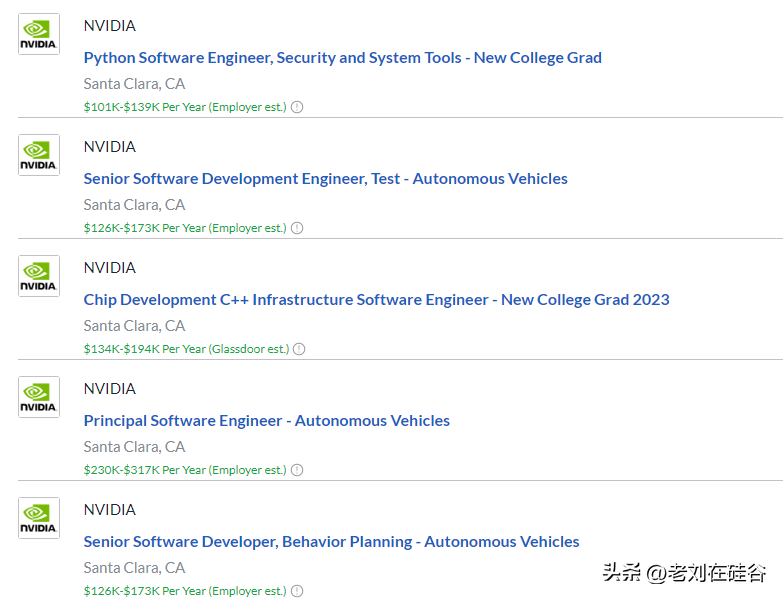Click NVIDIA logo beside Principal Software Engineer listing
This screenshot has height=599, width=783.
tap(39, 397)
